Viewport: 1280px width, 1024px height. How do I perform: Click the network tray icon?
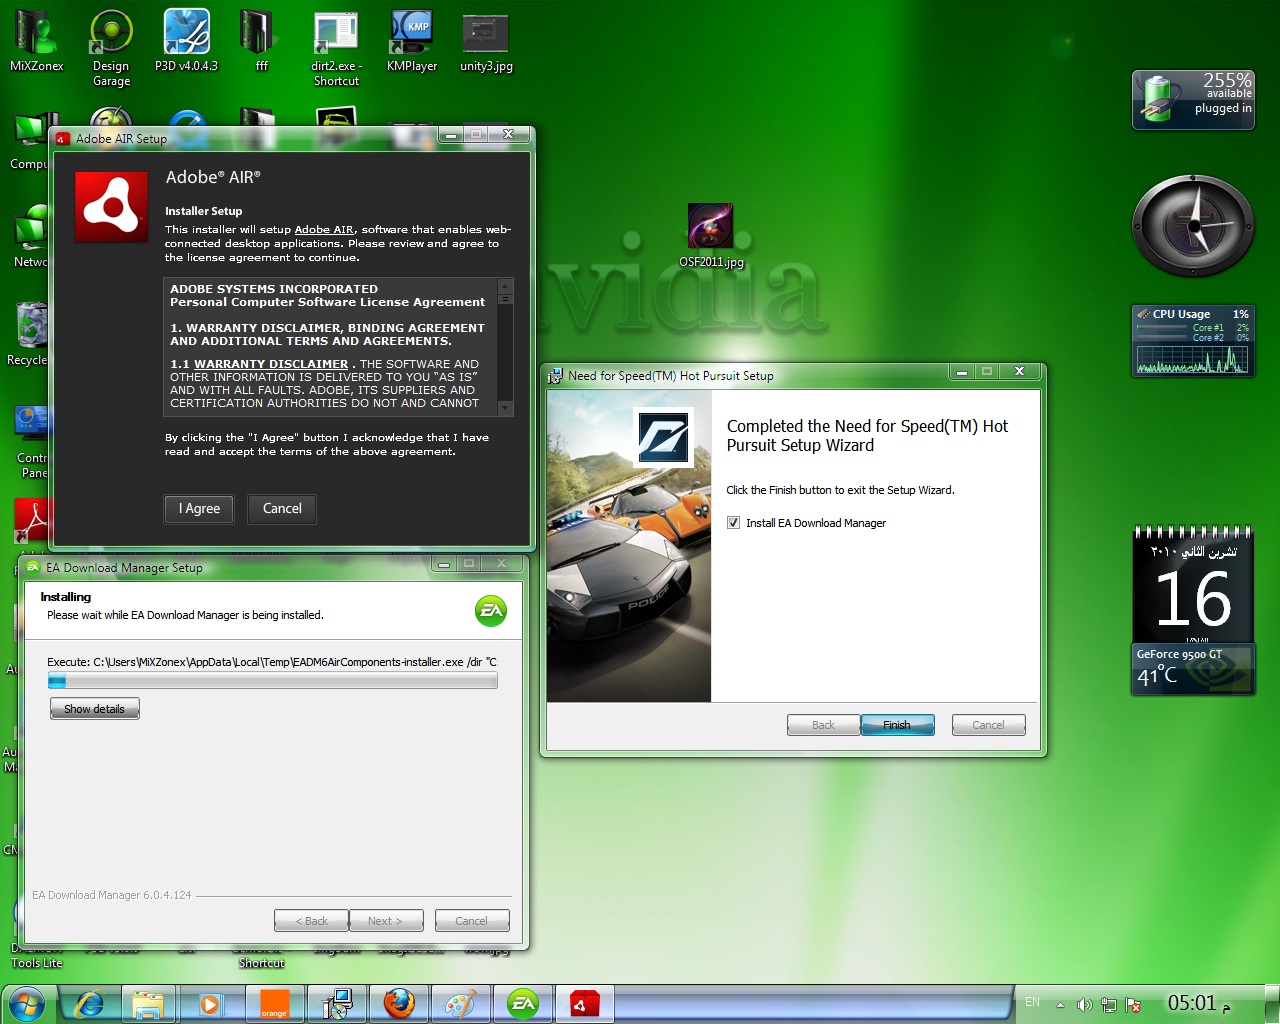click(1108, 1005)
